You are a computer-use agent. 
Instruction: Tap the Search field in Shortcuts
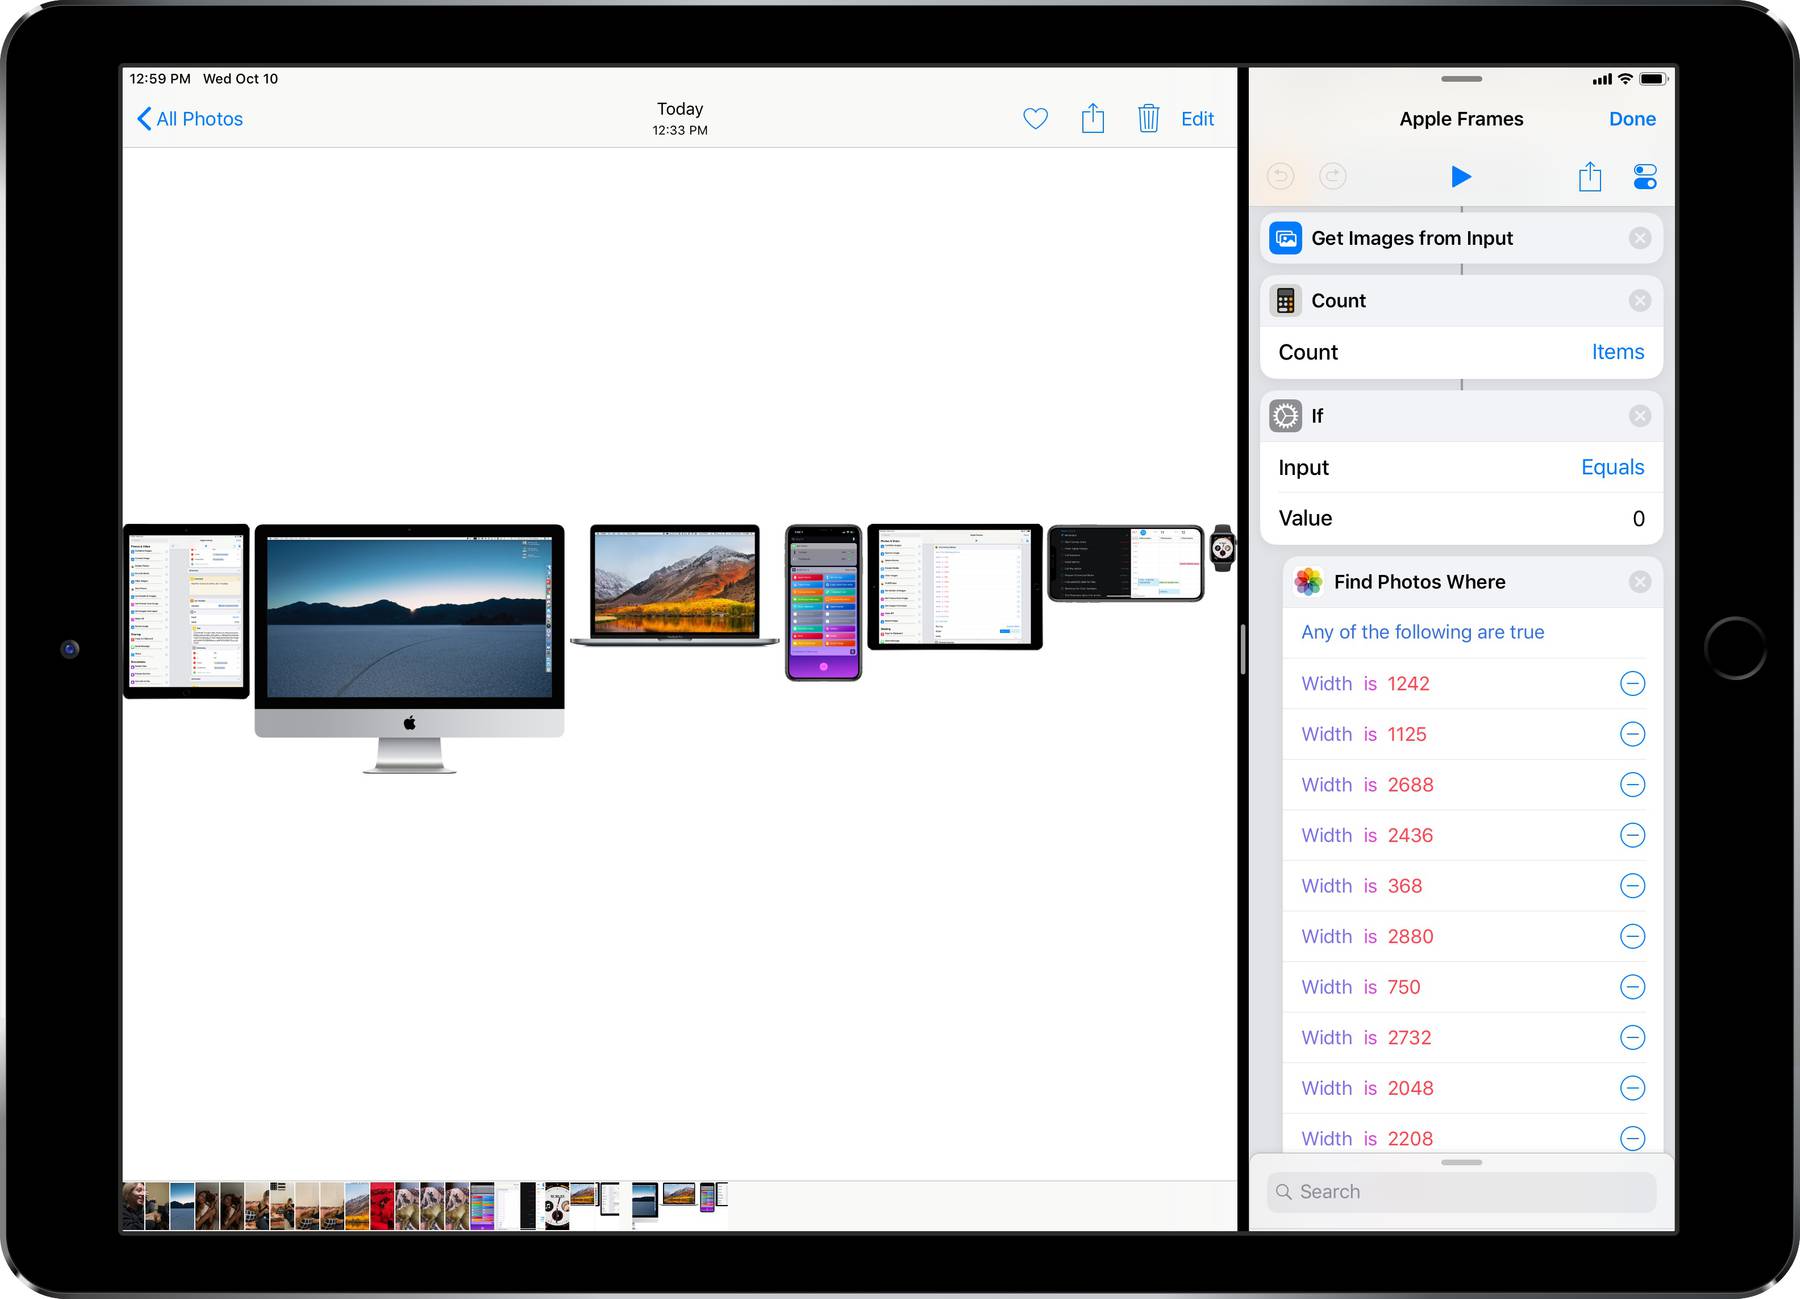[x=1460, y=1191]
